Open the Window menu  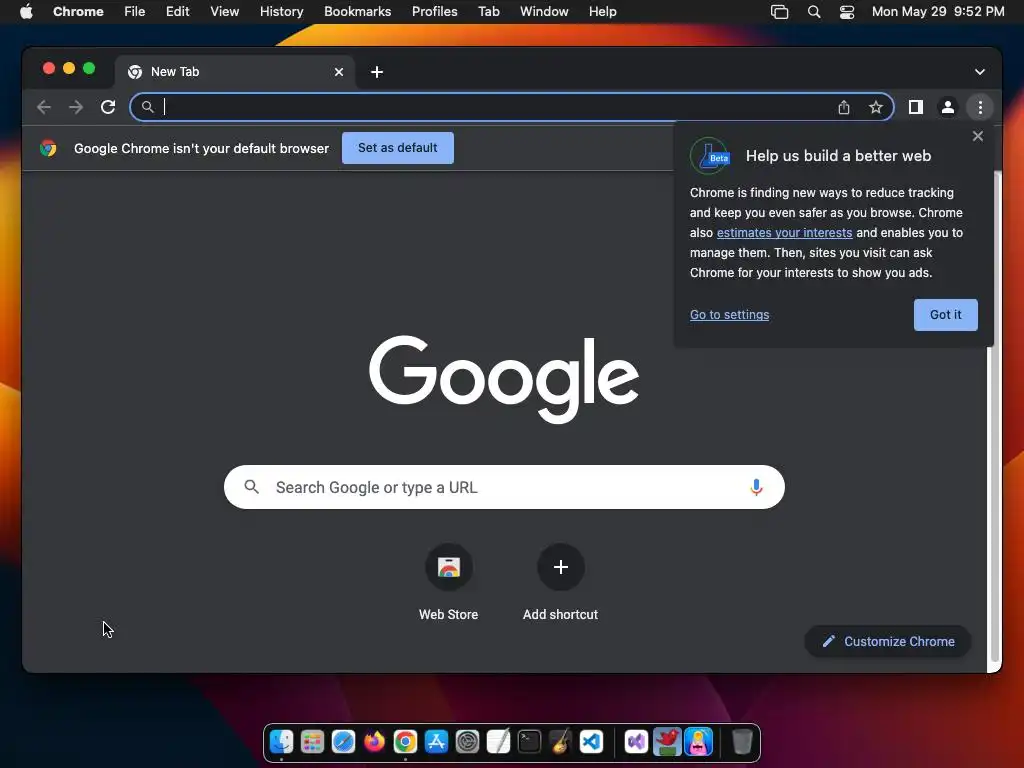[x=544, y=12]
